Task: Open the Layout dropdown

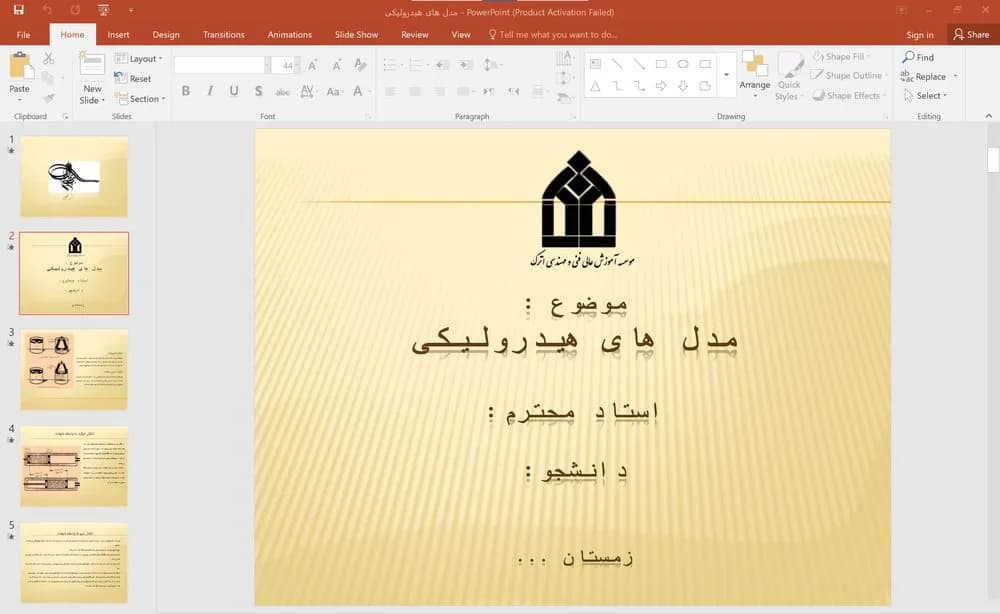Action: point(138,59)
